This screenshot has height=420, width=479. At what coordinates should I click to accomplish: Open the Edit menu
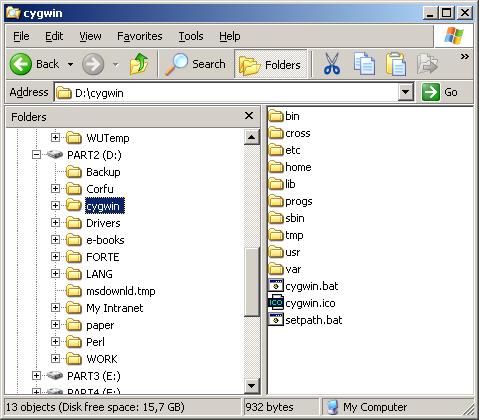coord(54,36)
